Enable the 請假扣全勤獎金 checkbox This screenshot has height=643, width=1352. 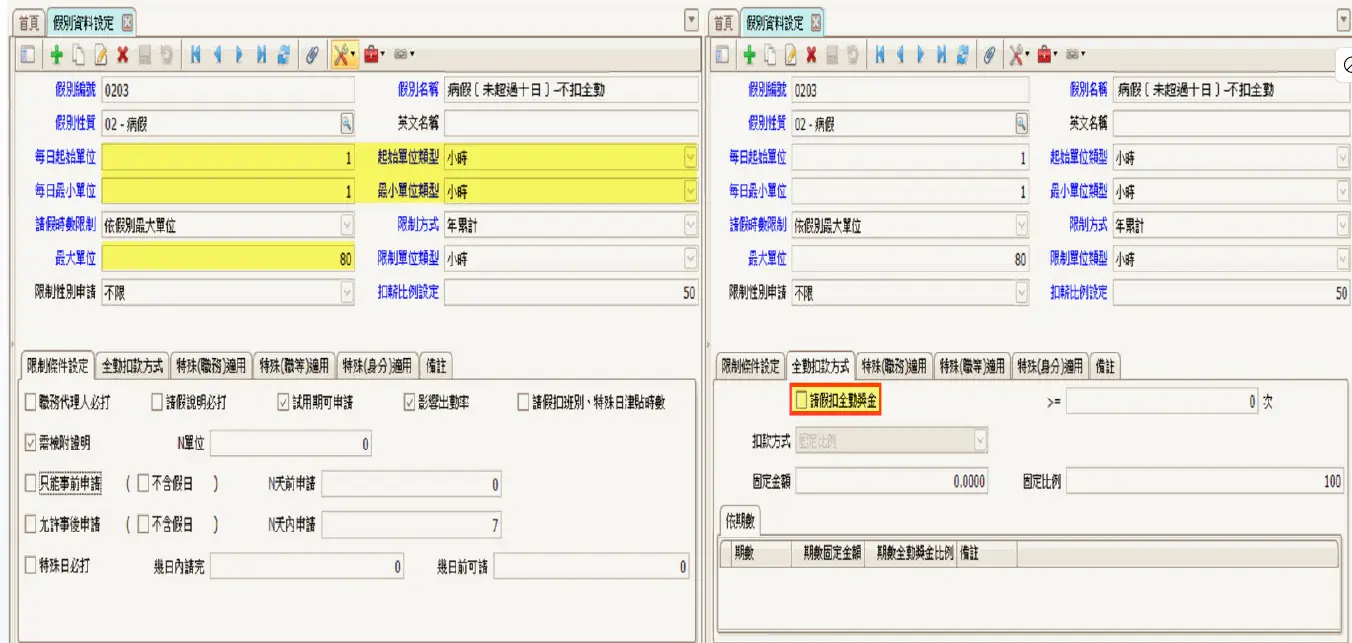[801, 401]
